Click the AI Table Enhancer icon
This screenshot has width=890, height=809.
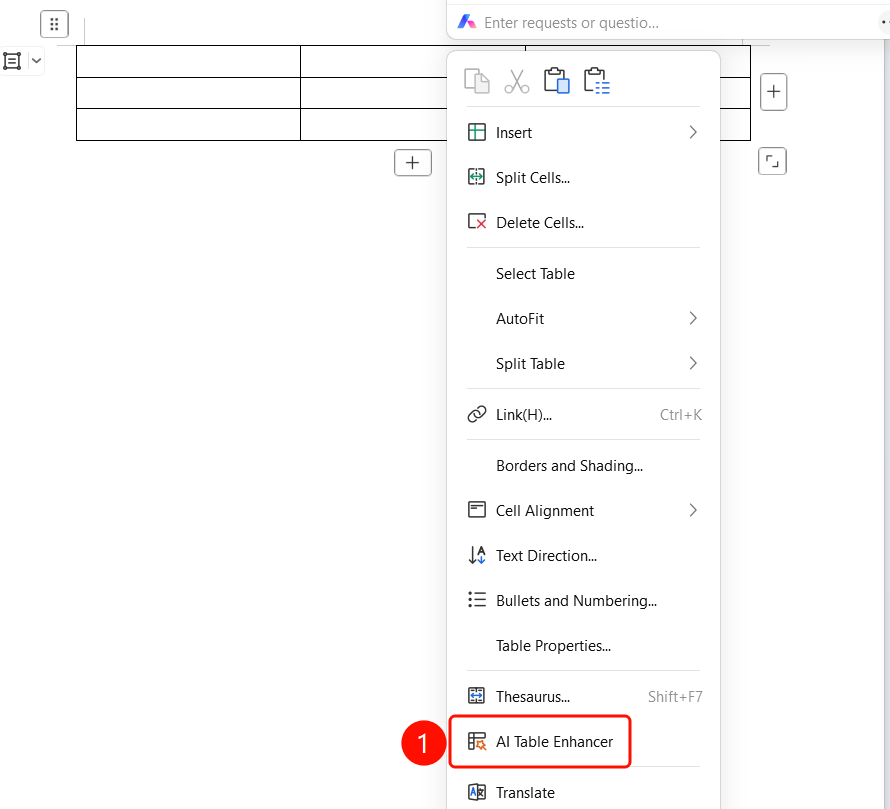pyautogui.click(x=477, y=741)
